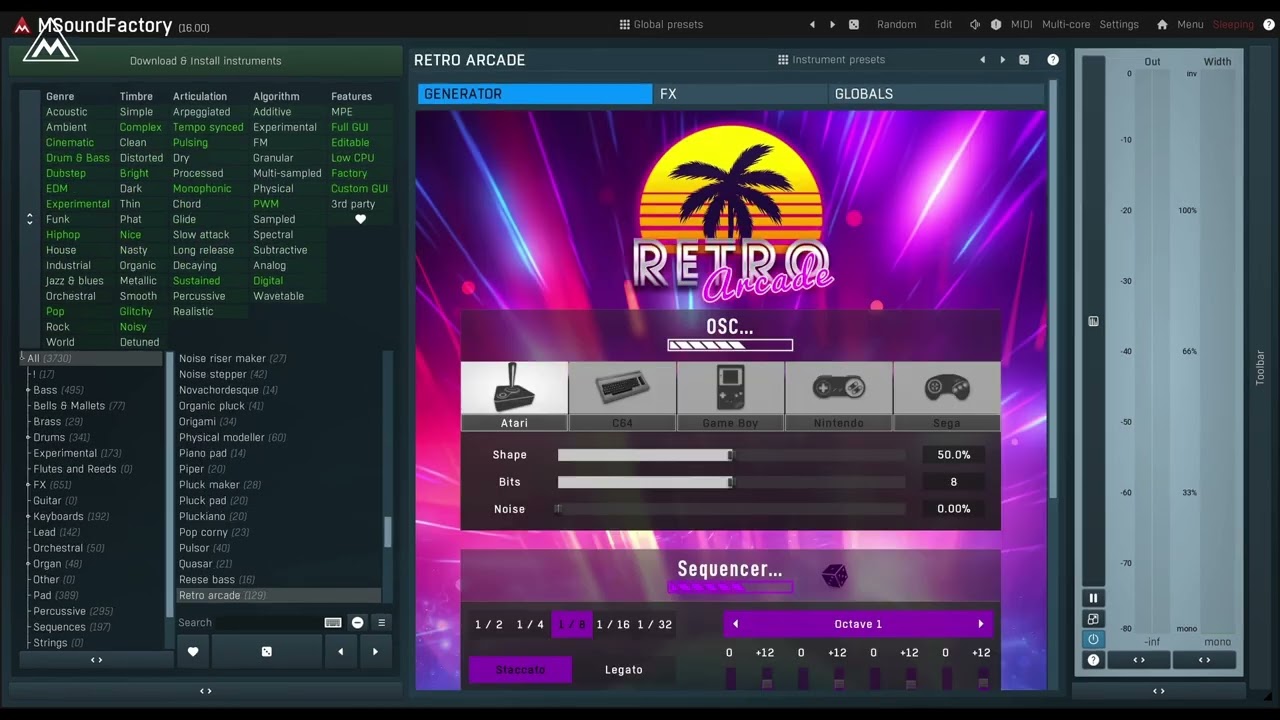1280x720 pixels.
Task: Select the Atari console oscillator
Action: click(514, 396)
